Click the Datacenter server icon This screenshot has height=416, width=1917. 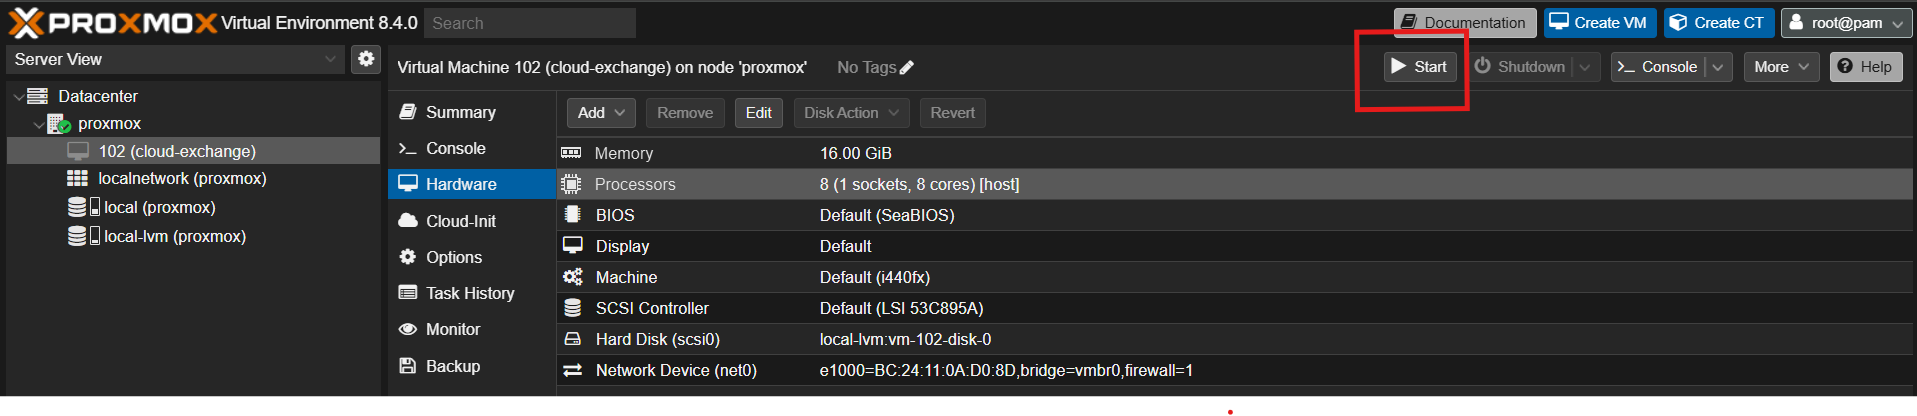pyautogui.click(x=38, y=96)
